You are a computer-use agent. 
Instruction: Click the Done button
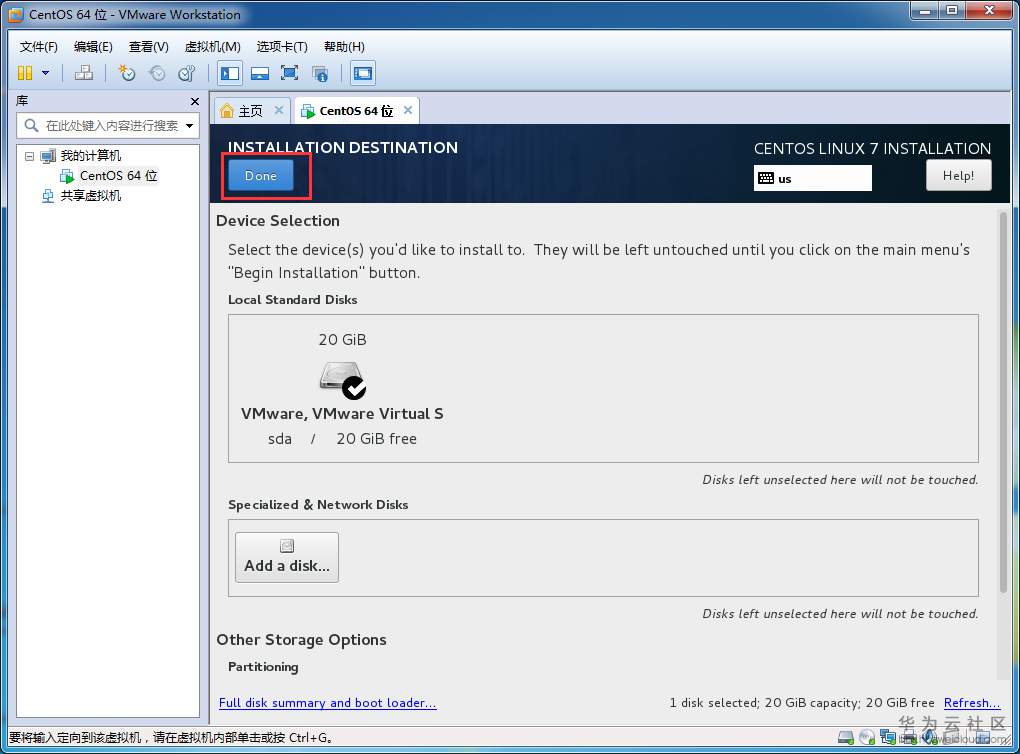tap(261, 176)
